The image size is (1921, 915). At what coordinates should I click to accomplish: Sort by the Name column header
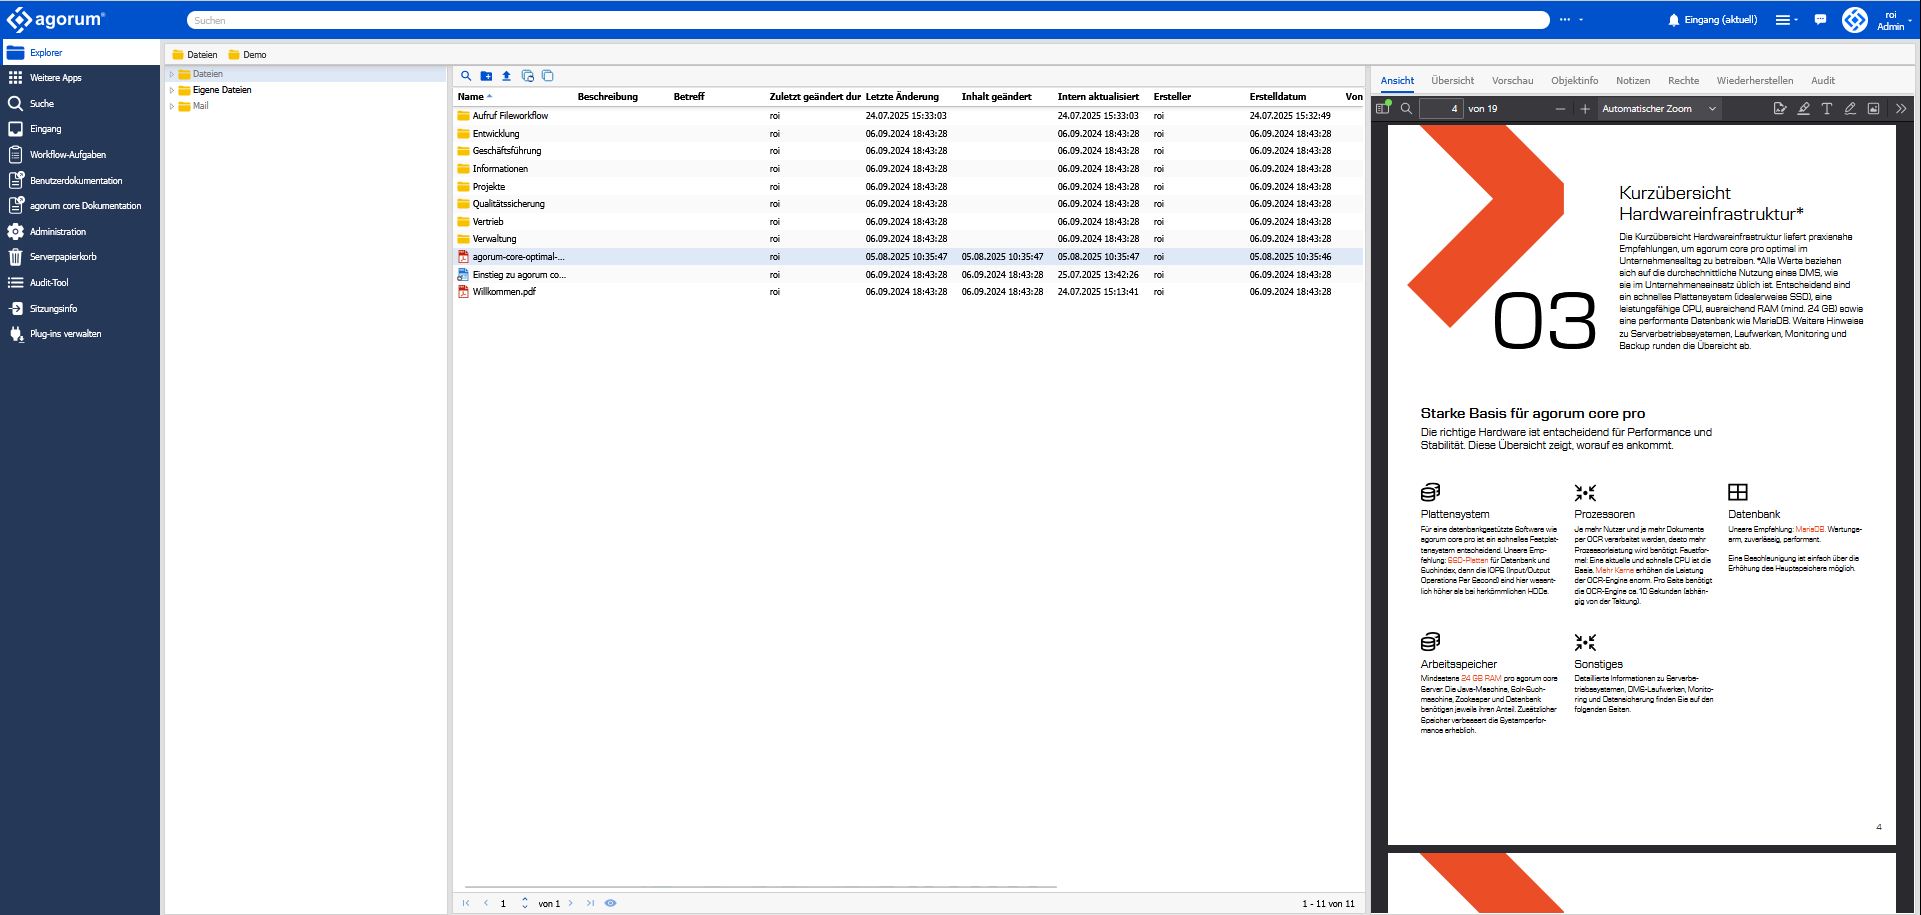point(514,97)
